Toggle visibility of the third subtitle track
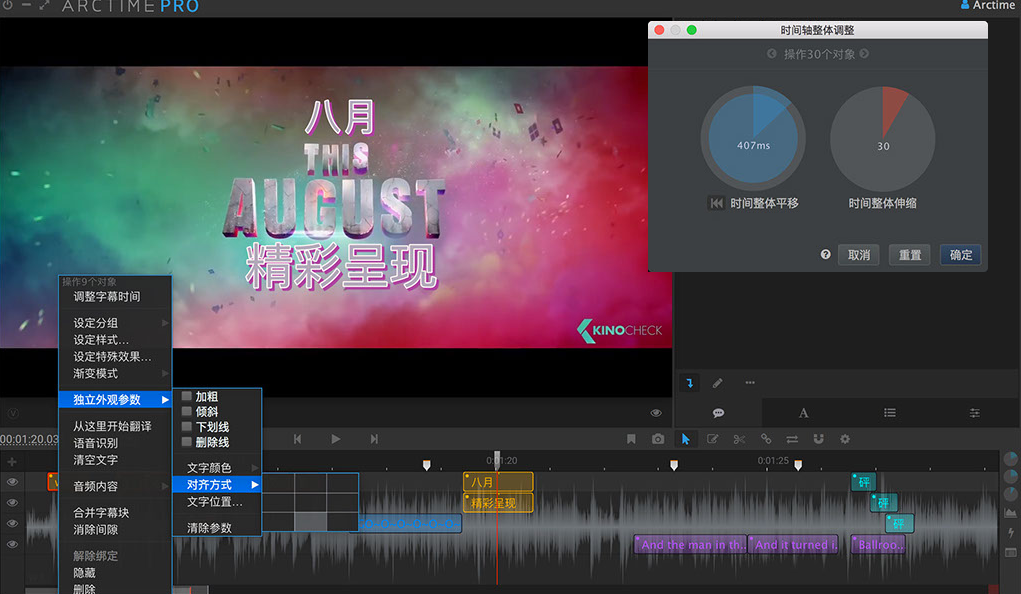 coord(12,524)
